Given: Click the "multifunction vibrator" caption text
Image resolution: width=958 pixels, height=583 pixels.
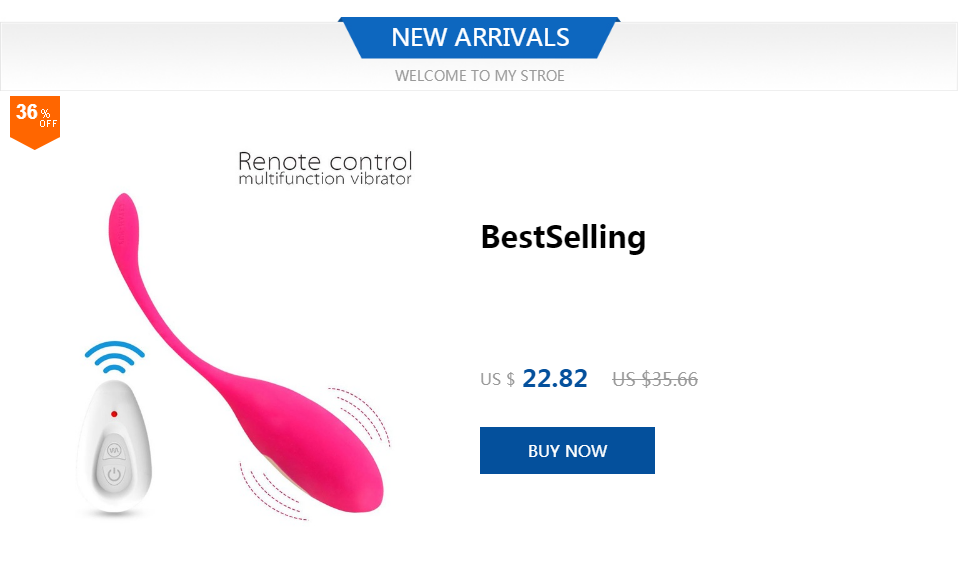Looking at the screenshot, I should (x=325, y=180).
